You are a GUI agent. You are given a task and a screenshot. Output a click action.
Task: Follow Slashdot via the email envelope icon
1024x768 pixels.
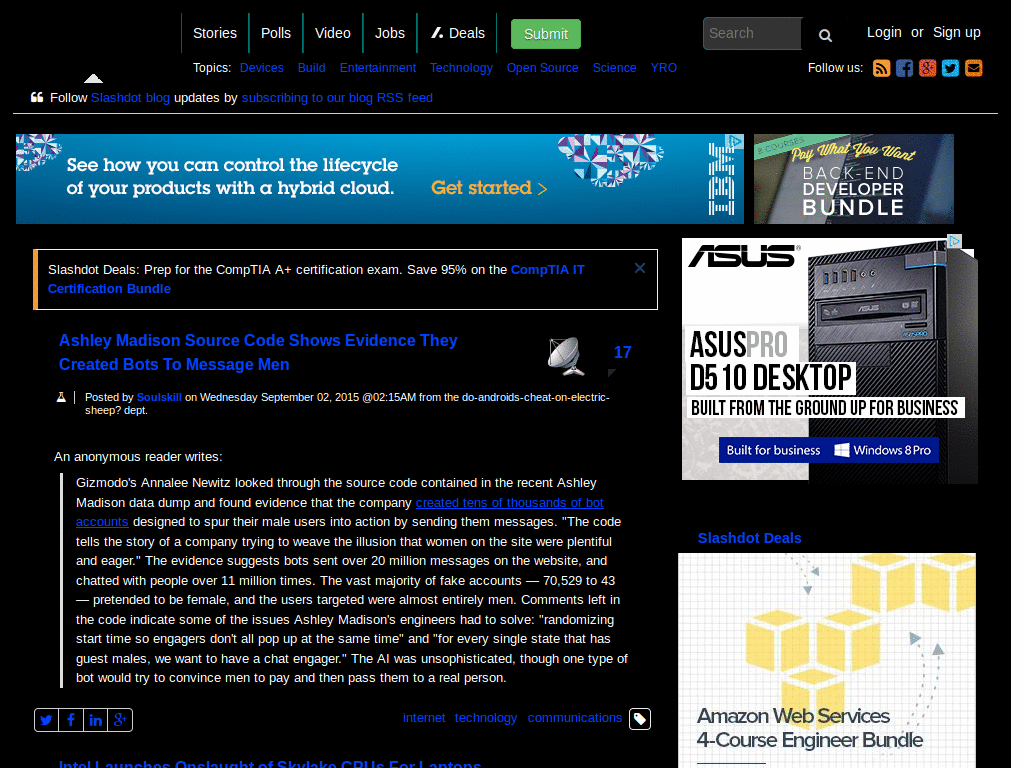973,68
